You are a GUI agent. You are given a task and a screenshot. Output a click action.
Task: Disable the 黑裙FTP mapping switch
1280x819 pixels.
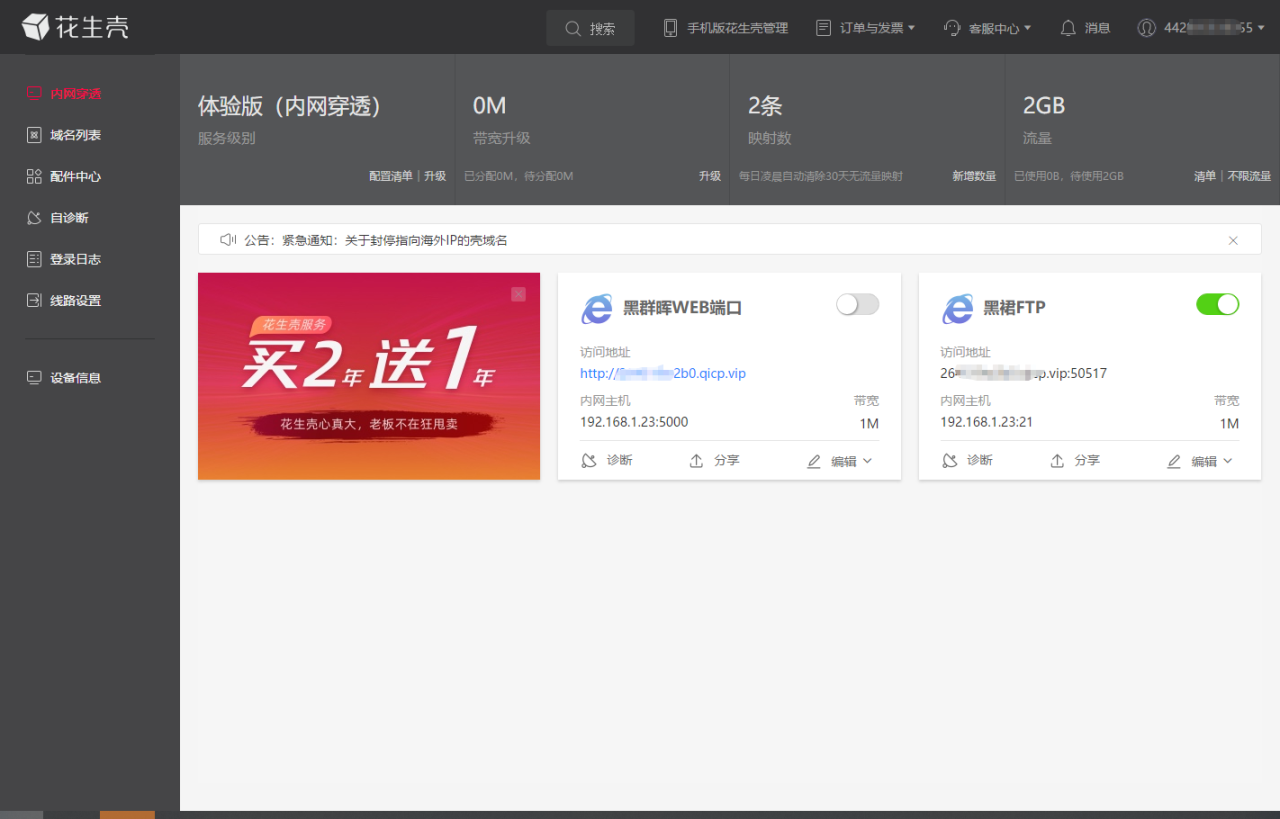coord(1217,304)
